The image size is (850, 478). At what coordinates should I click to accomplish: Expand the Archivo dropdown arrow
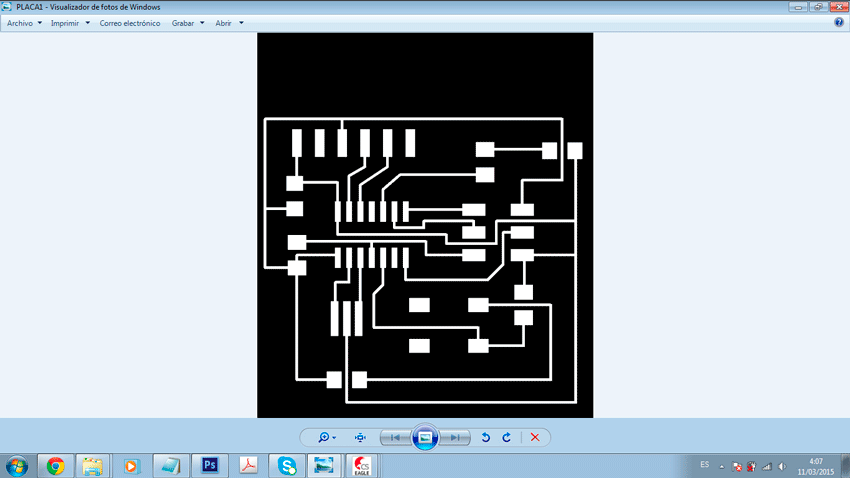(40, 23)
